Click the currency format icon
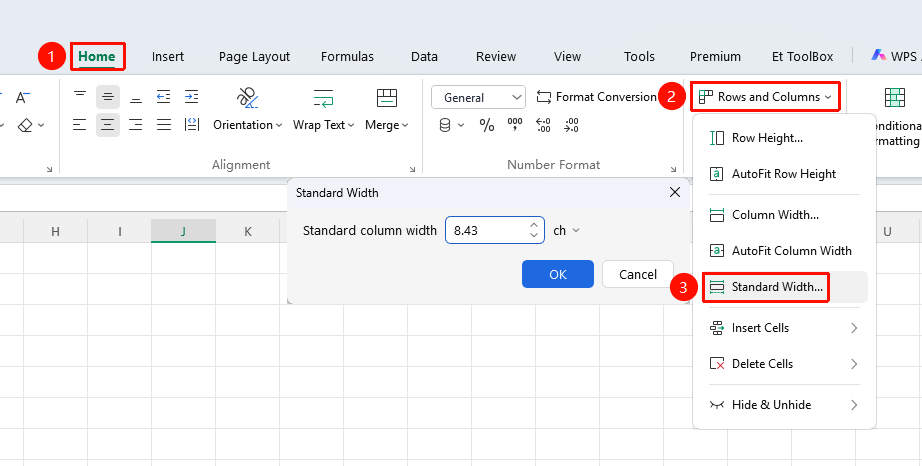 [445, 125]
